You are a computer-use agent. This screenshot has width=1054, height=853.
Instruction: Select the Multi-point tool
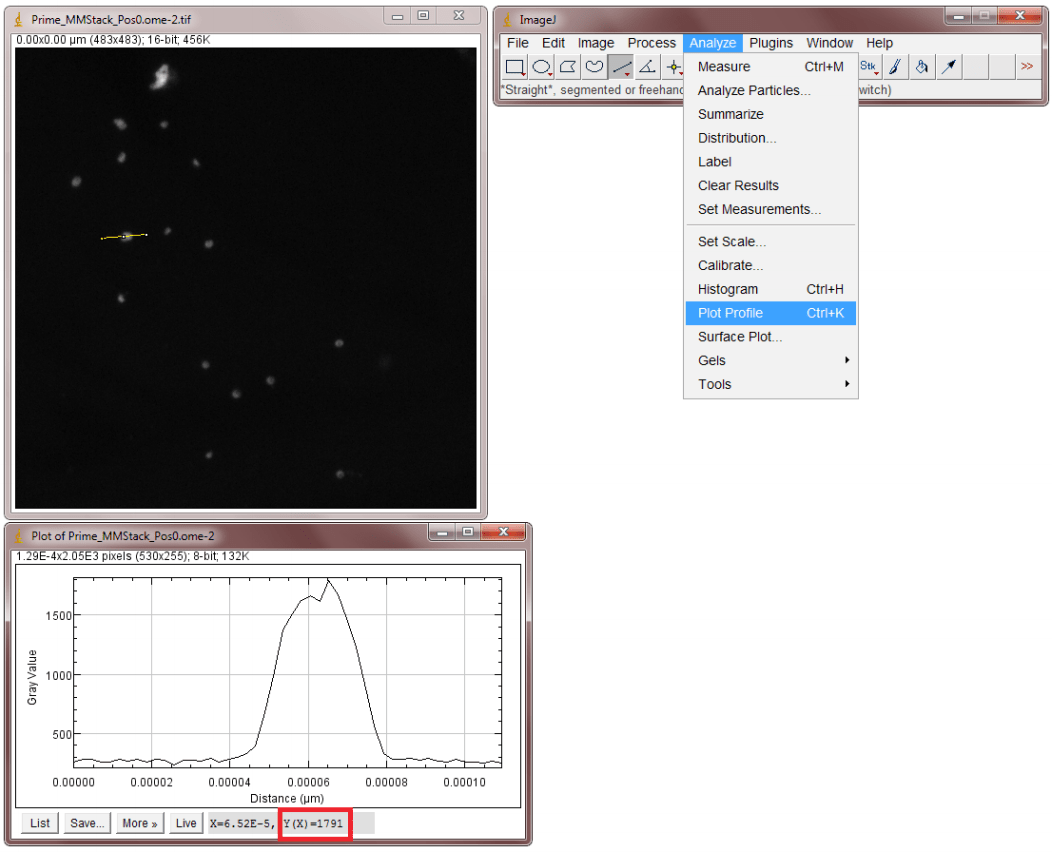click(673, 67)
